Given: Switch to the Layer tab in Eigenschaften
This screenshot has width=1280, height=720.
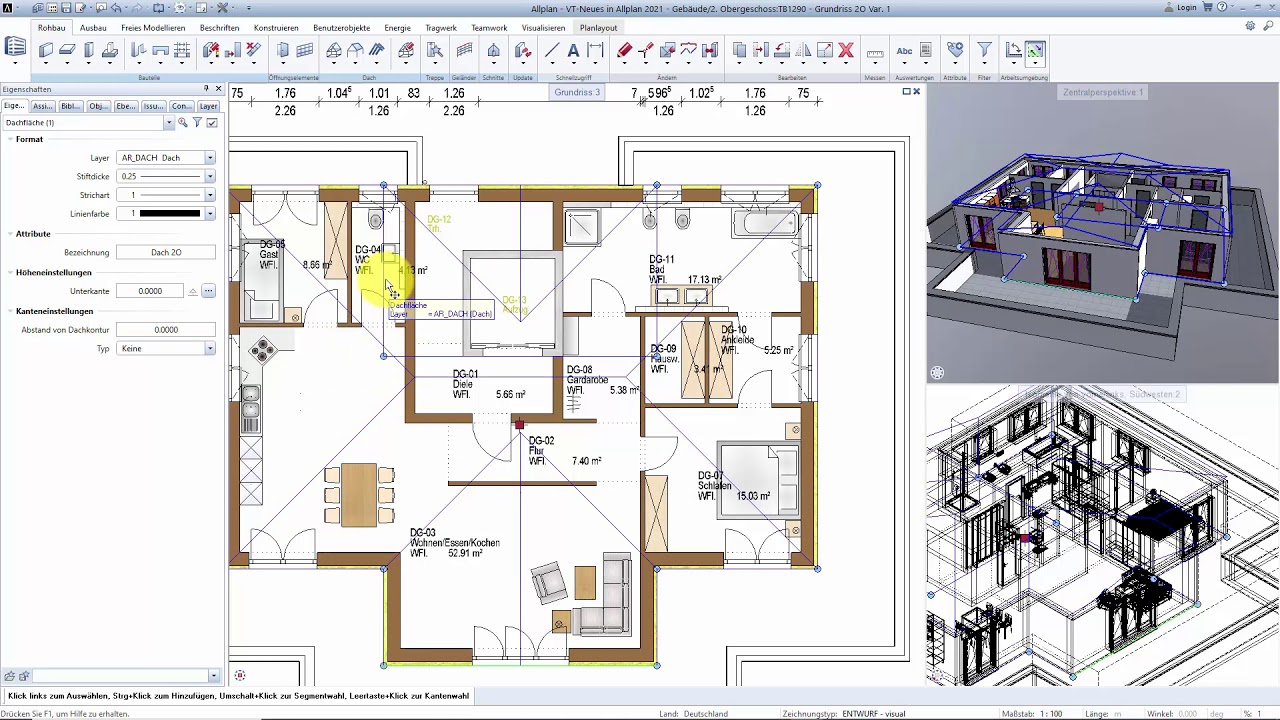Looking at the screenshot, I should [x=208, y=106].
